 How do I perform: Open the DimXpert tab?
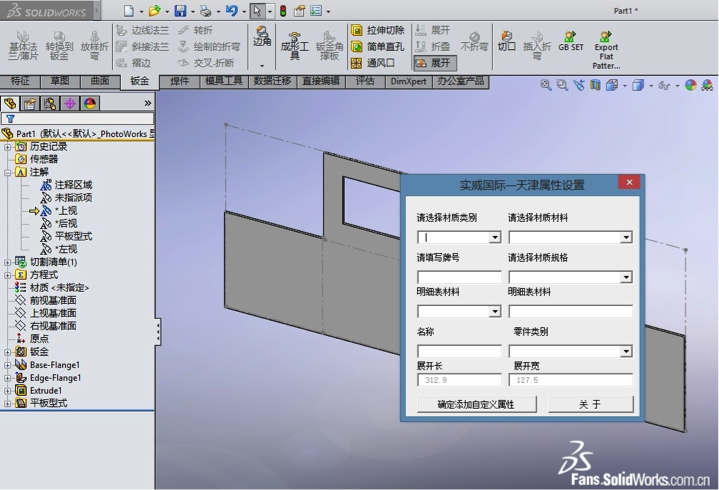click(406, 81)
